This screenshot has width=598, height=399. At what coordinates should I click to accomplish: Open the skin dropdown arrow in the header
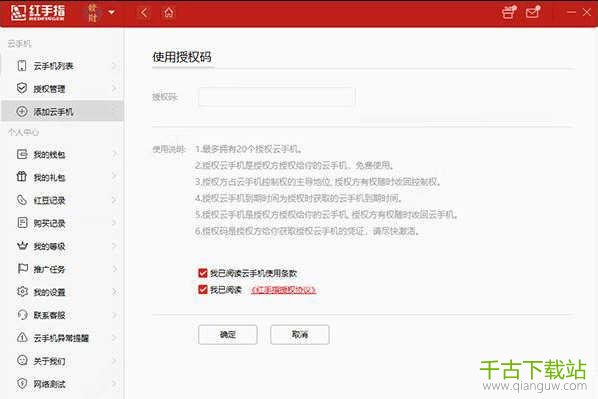(x=111, y=12)
